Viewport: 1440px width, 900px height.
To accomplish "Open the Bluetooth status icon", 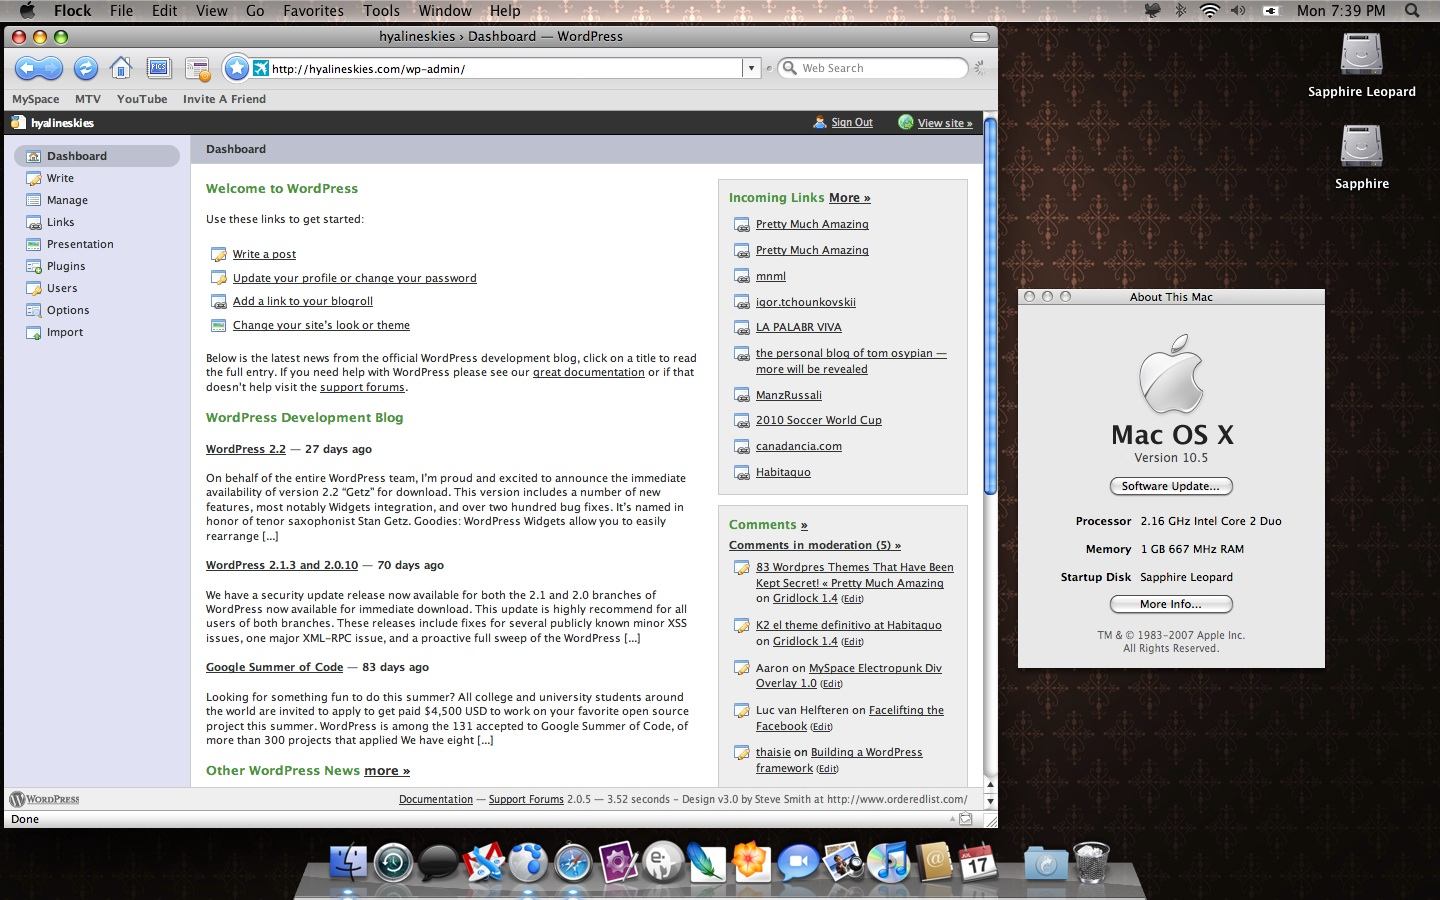I will coord(1180,10).
